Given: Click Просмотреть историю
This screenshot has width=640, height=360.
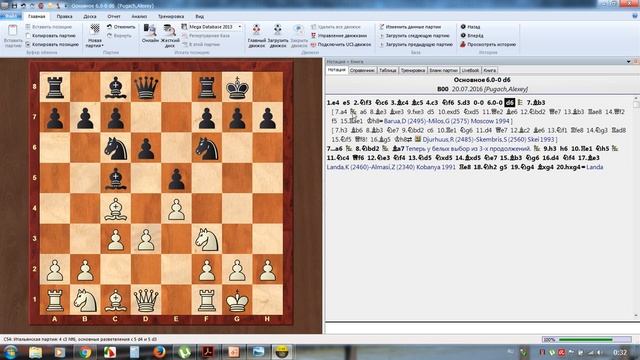Looking at the screenshot, I should coord(488,44).
